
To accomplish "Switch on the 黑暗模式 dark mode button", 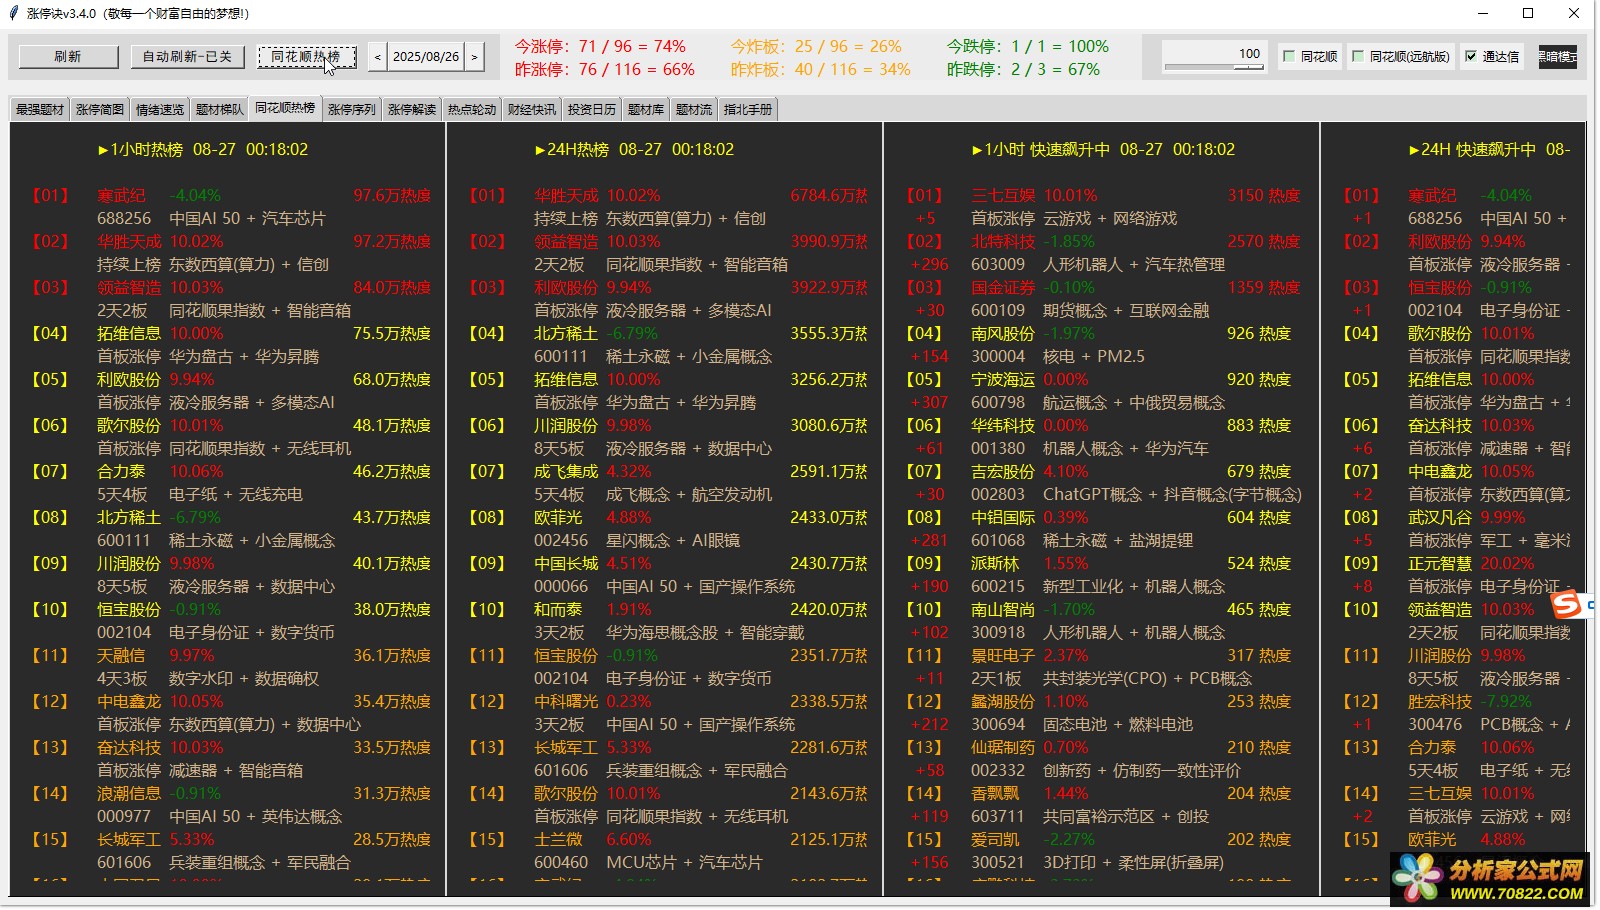I will pos(1557,57).
